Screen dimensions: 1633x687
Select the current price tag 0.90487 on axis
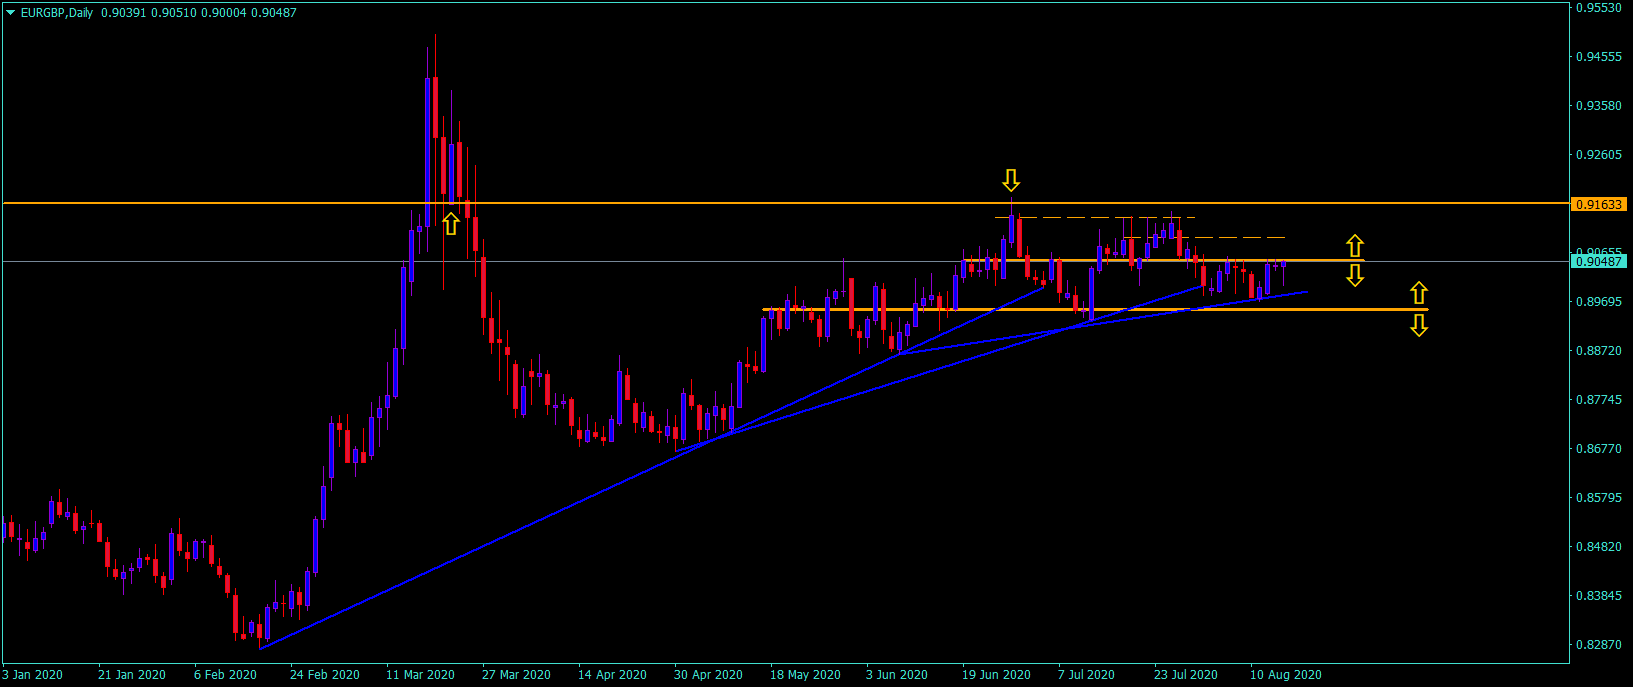(x=1599, y=262)
